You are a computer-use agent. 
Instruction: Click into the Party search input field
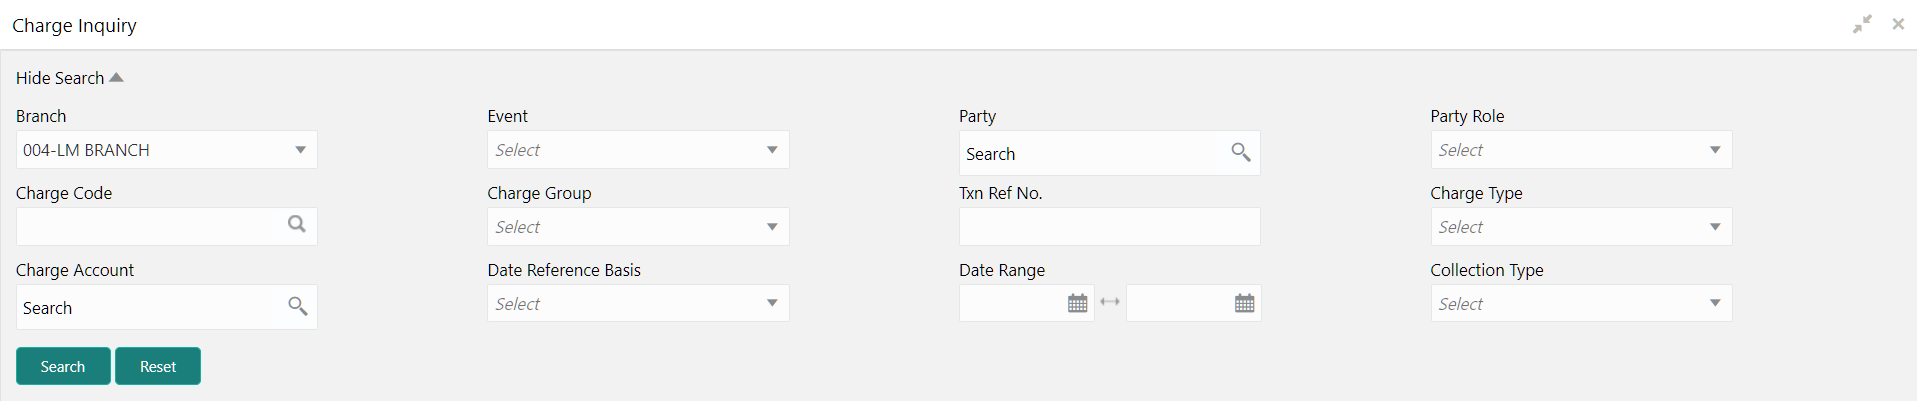(1090, 154)
